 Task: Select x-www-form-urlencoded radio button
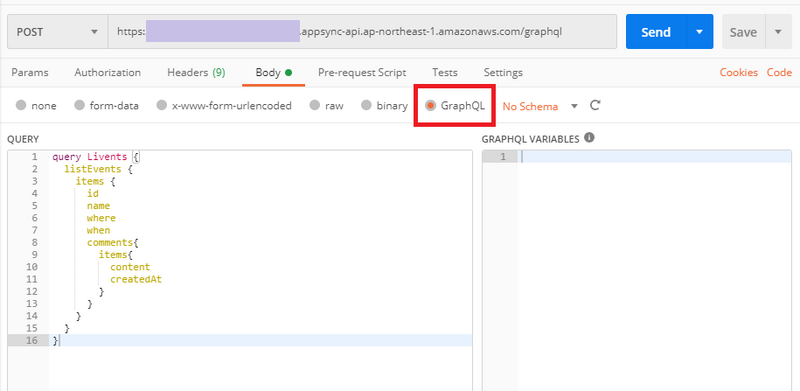pyautogui.click(x=162, y=106)
